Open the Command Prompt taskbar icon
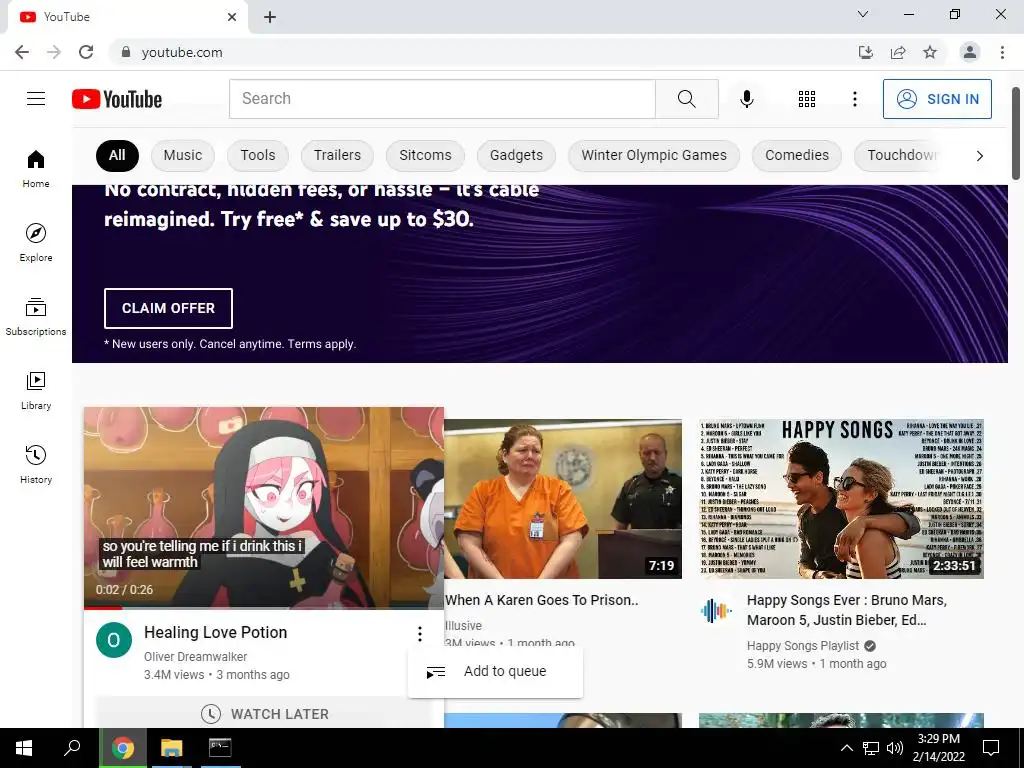The width and height of the screenshot is (1024, 768). (x=220, y=748)
